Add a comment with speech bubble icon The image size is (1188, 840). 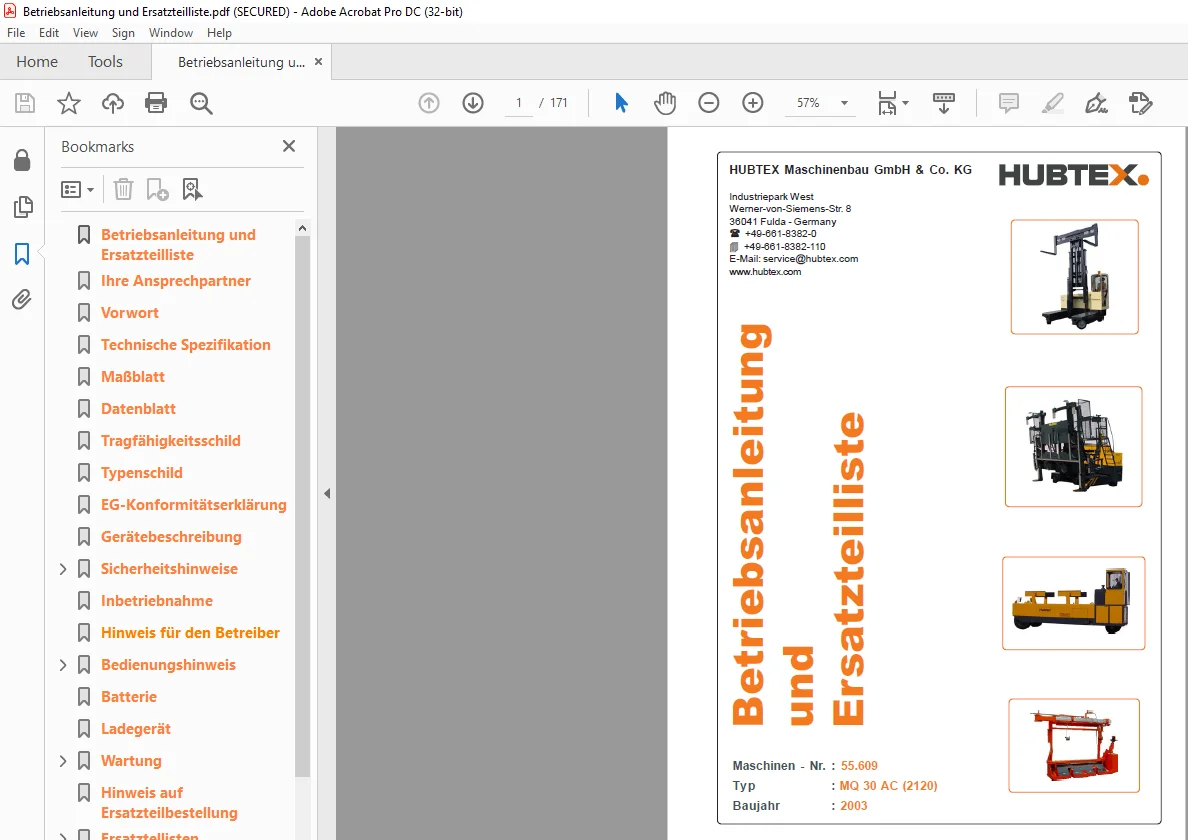(1008, 103)
